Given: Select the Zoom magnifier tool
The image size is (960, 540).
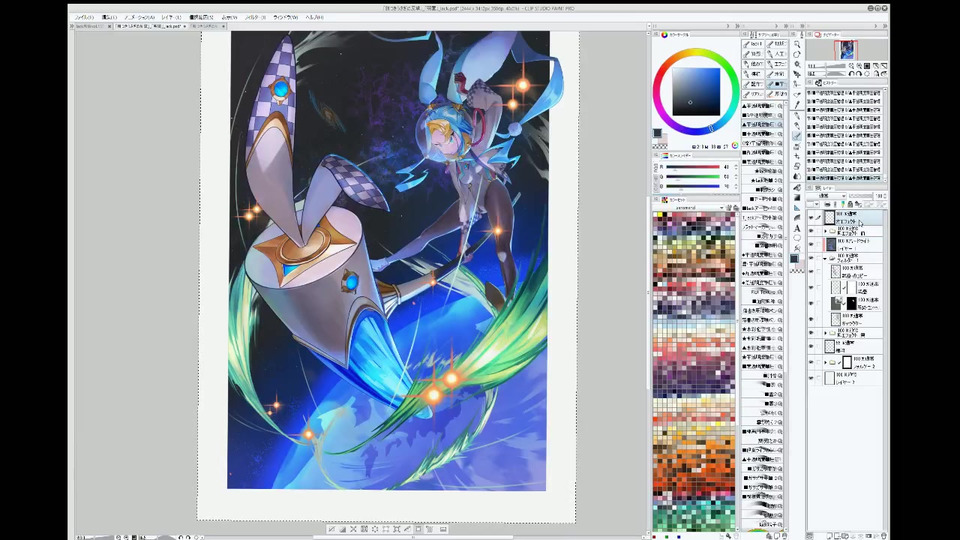Looking at the screenshot, I should coord(797,44).
